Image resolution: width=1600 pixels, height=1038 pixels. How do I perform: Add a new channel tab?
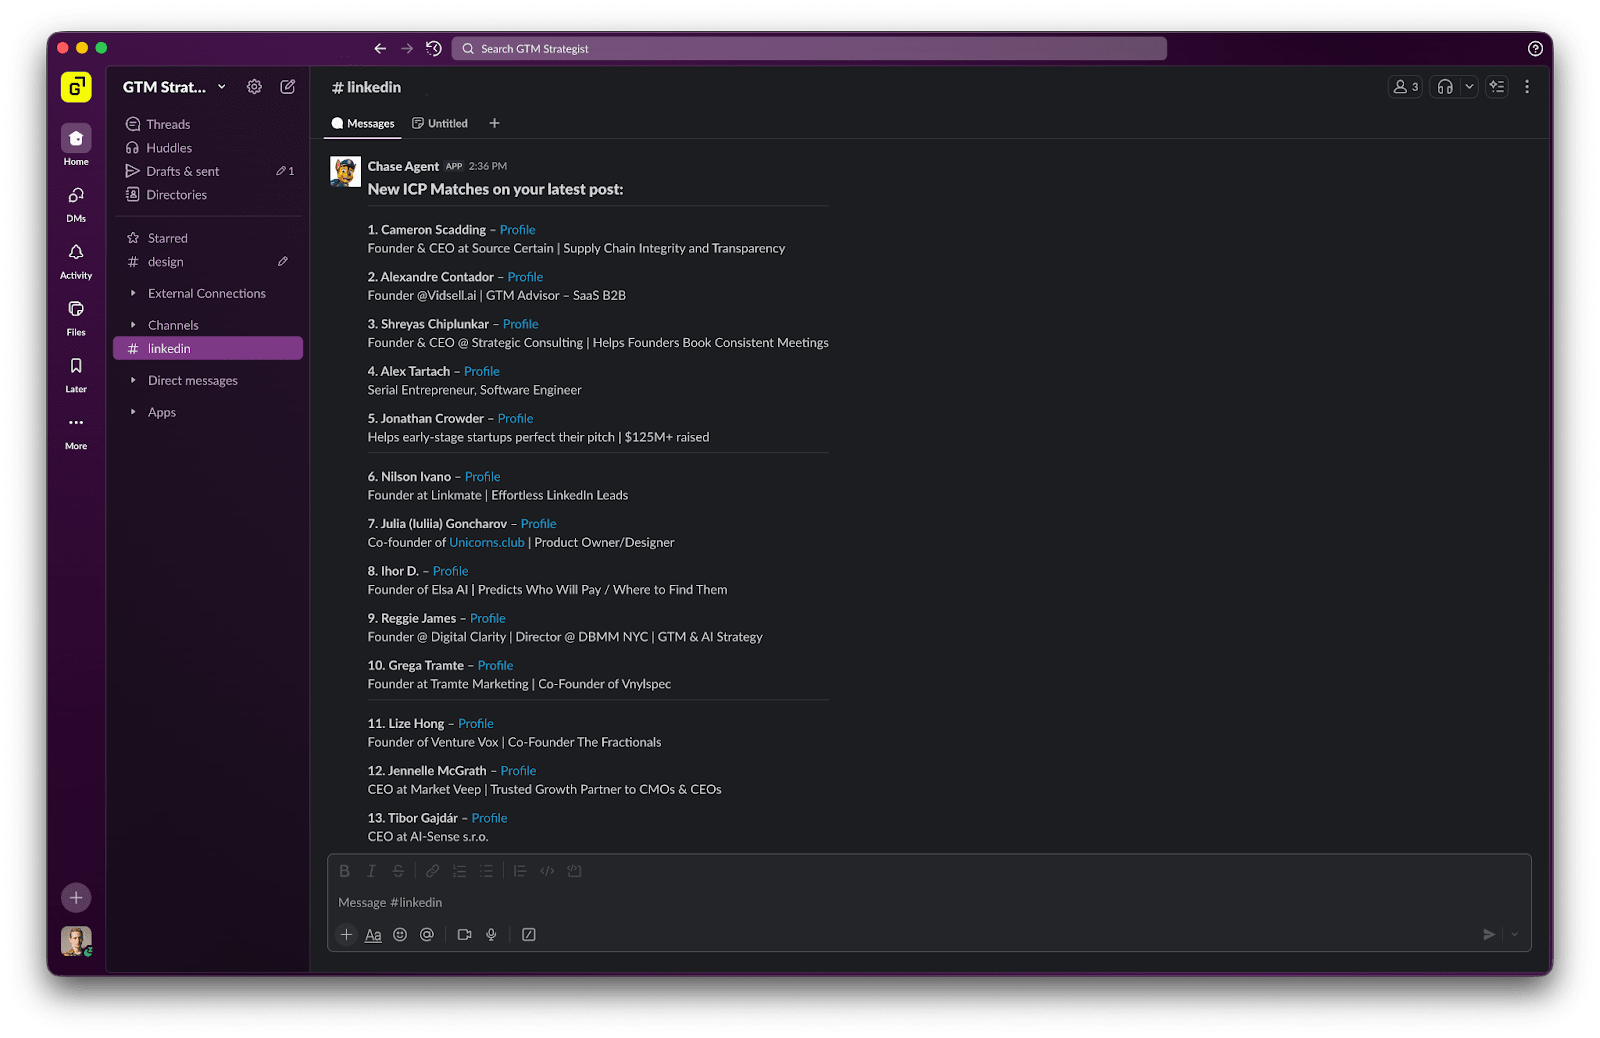tap(494, 124)
